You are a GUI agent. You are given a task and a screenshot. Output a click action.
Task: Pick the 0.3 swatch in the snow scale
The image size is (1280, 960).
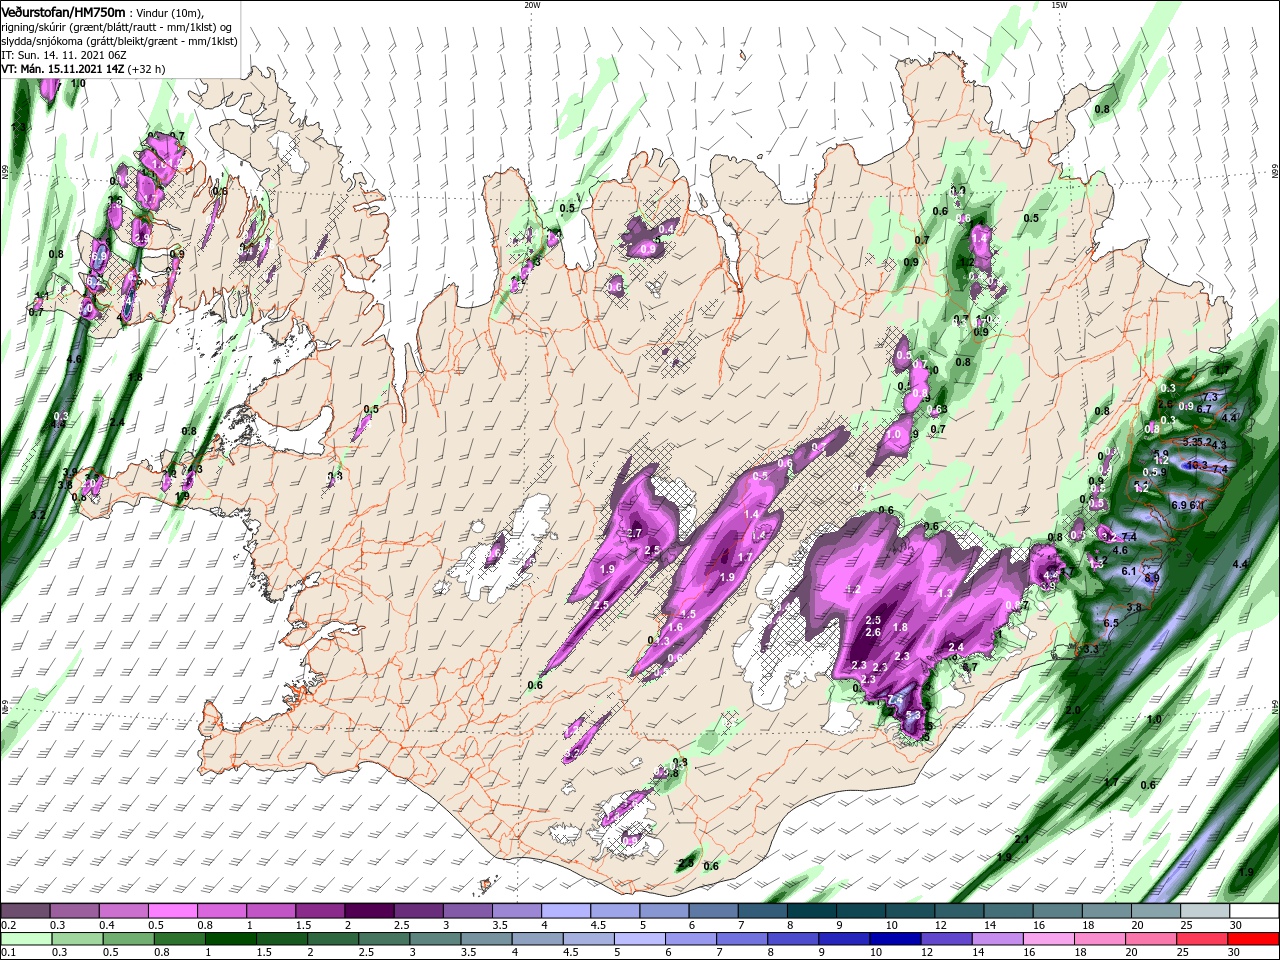[74, 910]
